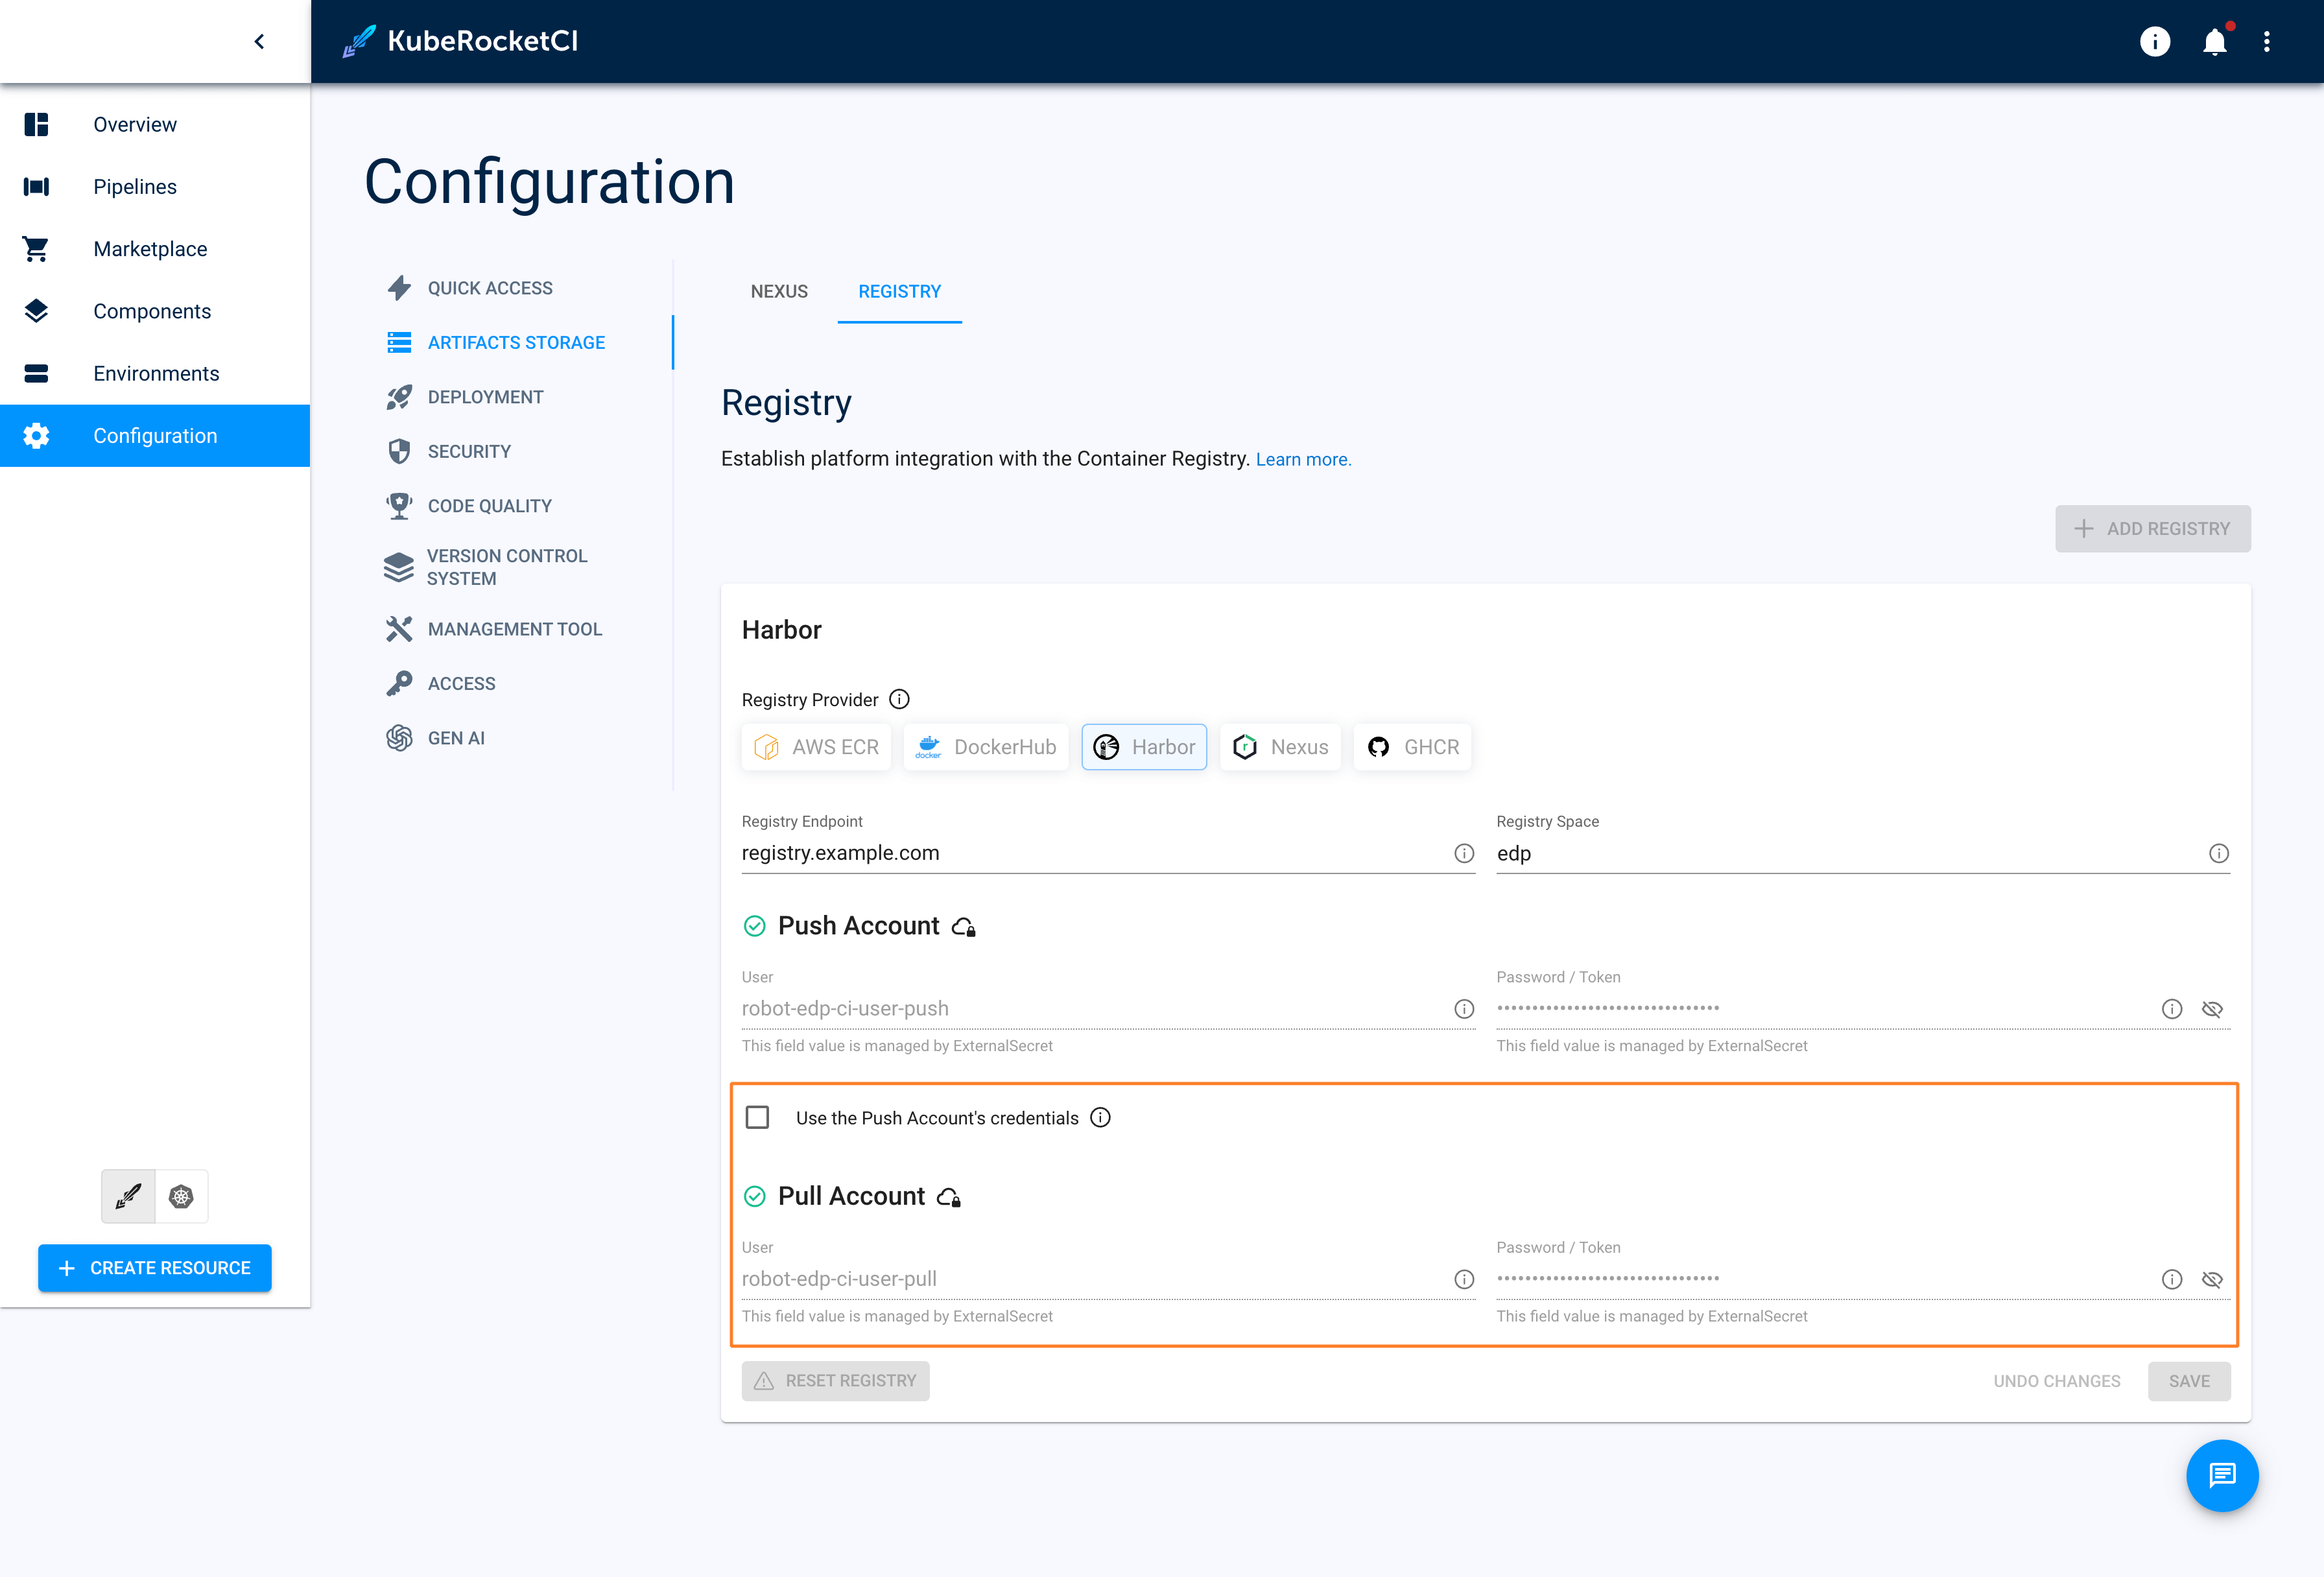This screenshot has height=1577, width=2324.
Task: Select the NEXUS tab
Action: click(x=779, y=290)
